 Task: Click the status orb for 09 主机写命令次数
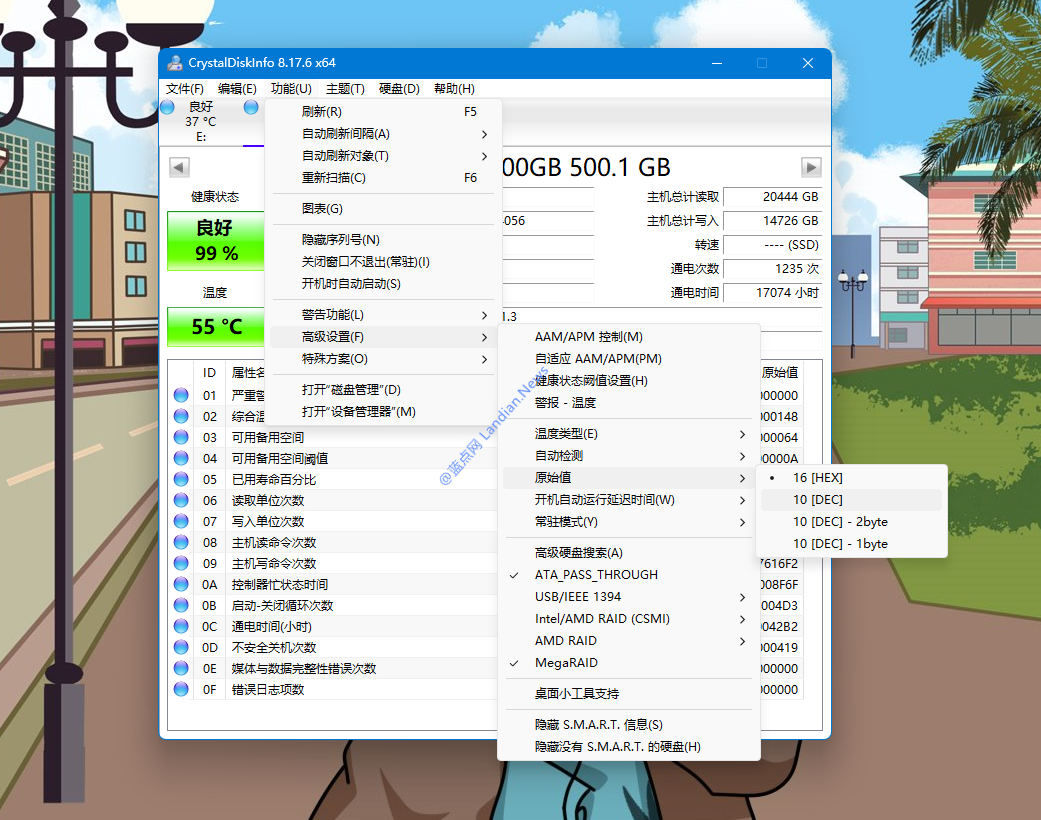tap(181, 563)
